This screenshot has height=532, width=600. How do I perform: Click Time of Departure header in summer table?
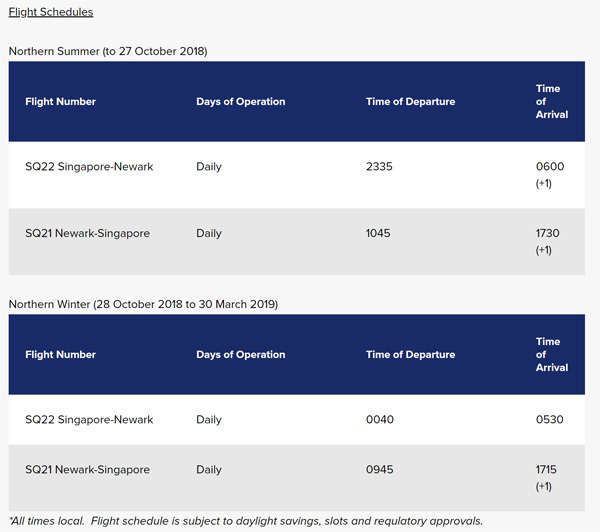click(x=410, y=102)
